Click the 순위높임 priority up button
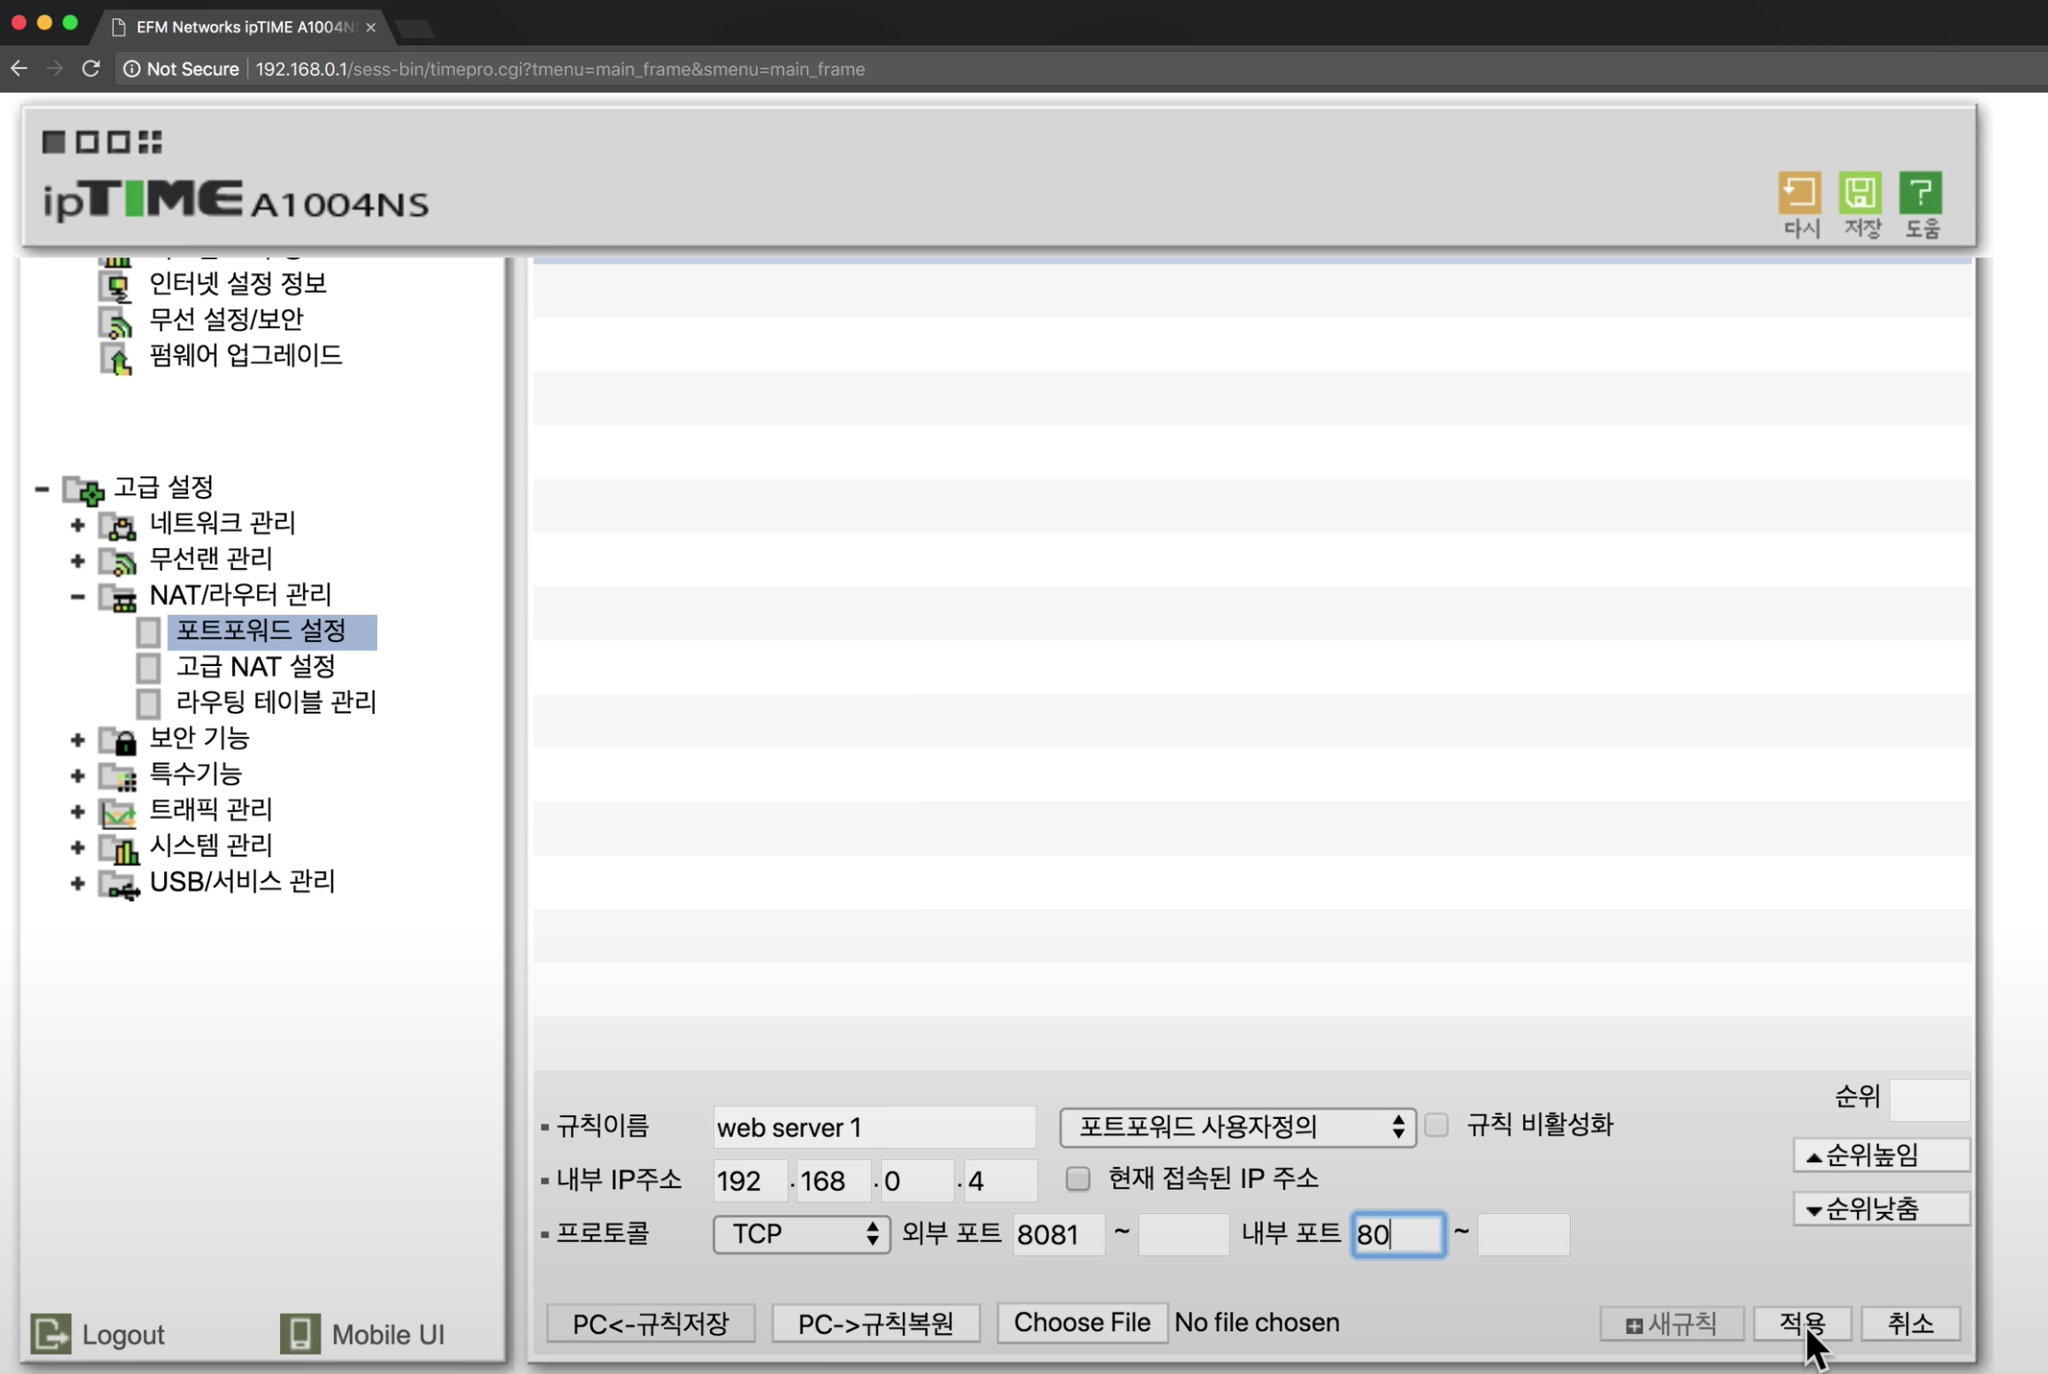2048x1374 pixels. tap(1880, 1155)
